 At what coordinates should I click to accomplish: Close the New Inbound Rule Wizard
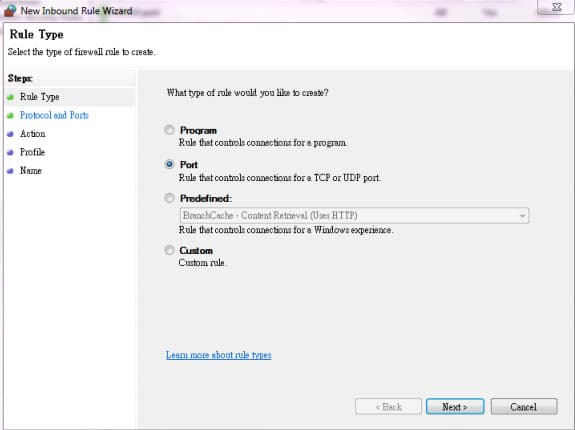click(556, 7)
